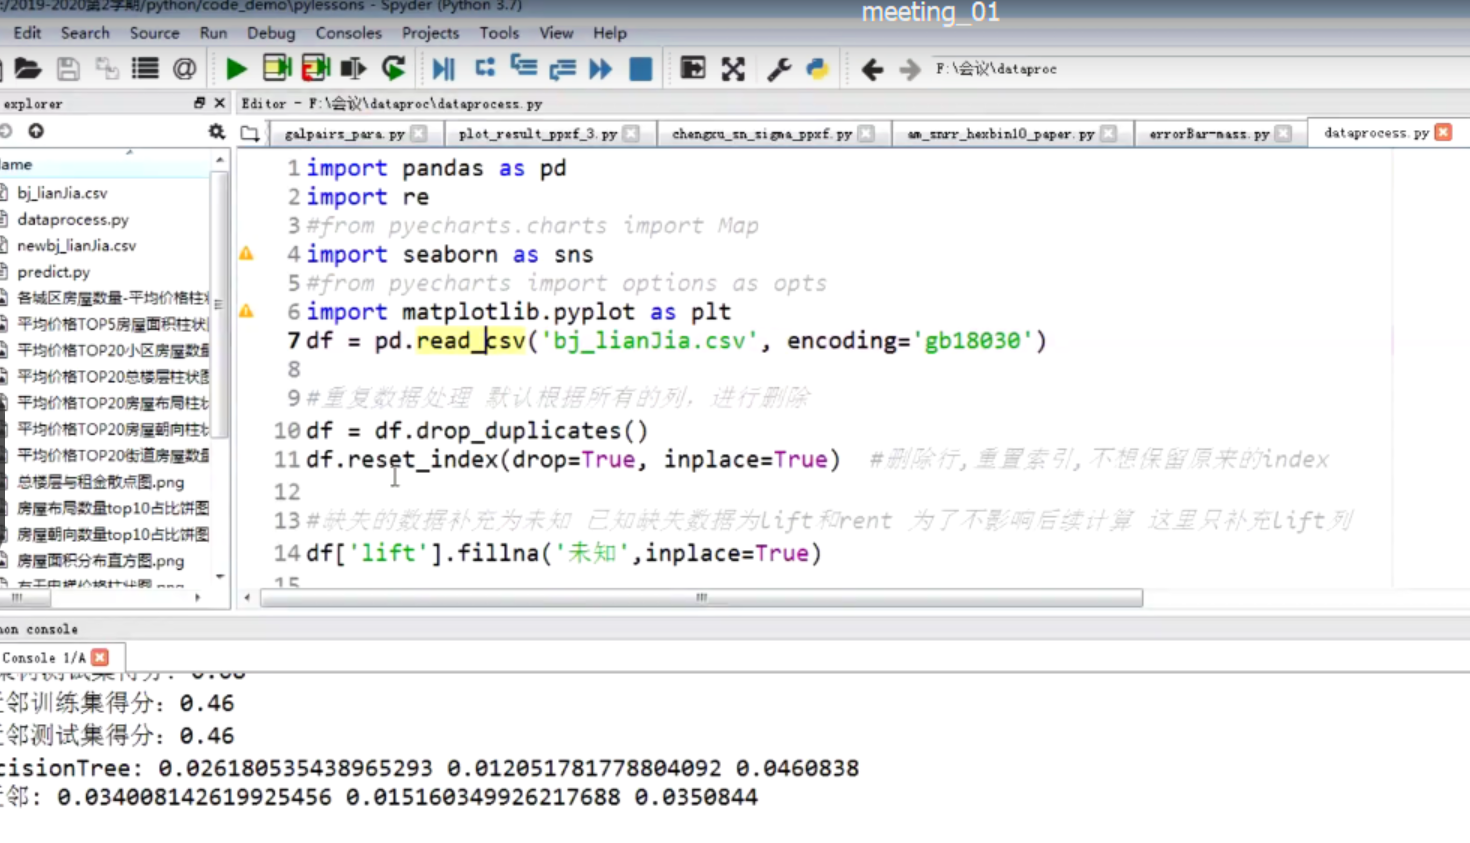The image size is (1470, 843).
Task: Maximize current pane icon
Action: point(733,69)
